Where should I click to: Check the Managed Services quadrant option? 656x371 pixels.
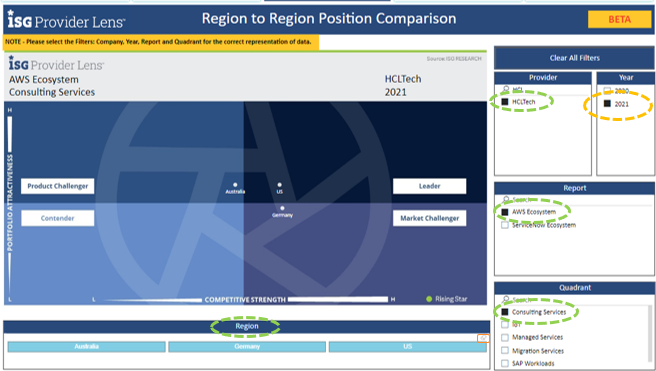pyautogui.click(x=505, y=337)
